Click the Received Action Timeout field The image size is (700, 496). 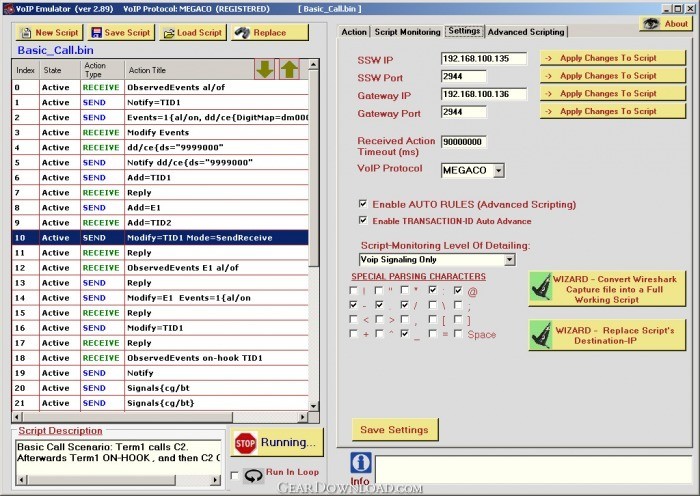coord(463,142)
